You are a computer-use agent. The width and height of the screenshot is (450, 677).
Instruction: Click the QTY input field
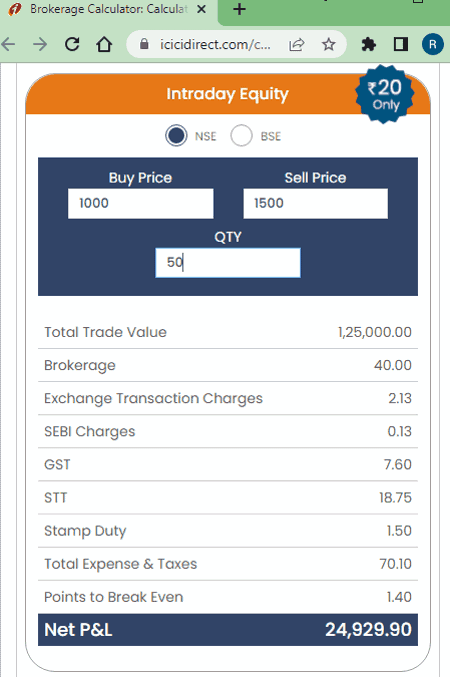click(228, 263)
